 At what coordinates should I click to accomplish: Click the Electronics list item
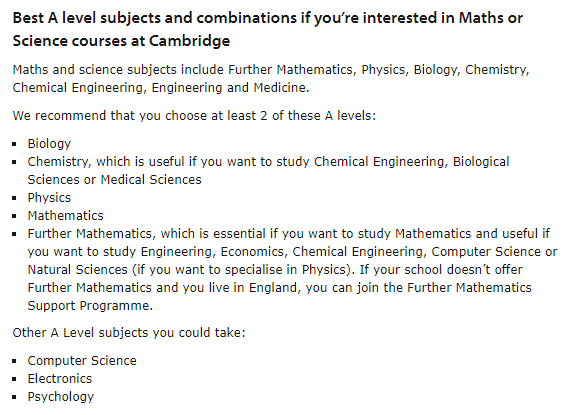coord(60,379)
